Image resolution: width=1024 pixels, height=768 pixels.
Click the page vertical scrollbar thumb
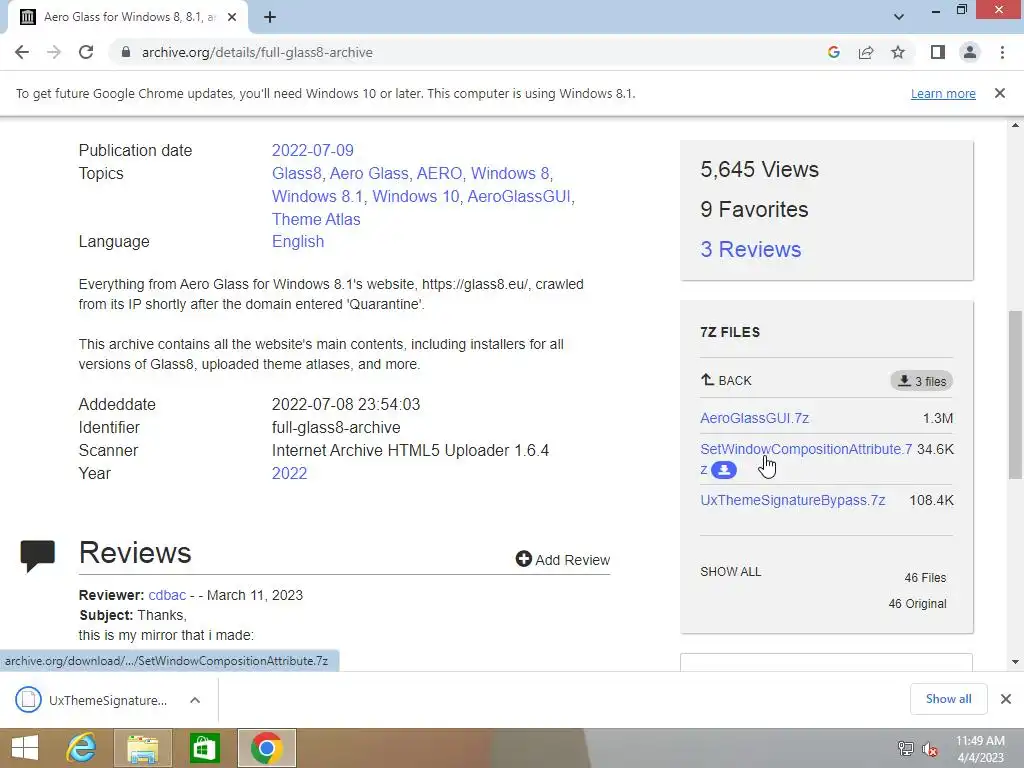pyautogui.click(x=1015, y=394)
